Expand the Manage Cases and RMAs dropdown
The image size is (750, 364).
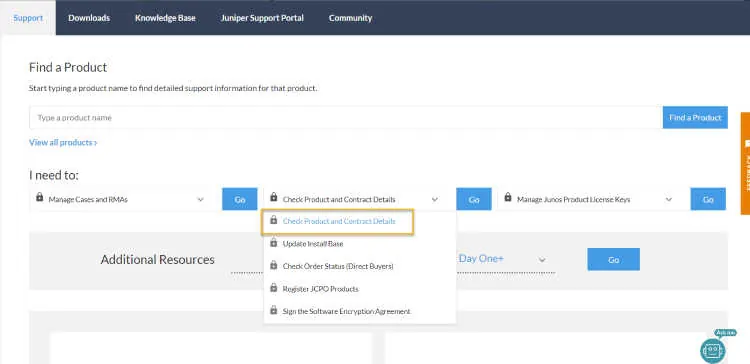[x=120, y=199]
